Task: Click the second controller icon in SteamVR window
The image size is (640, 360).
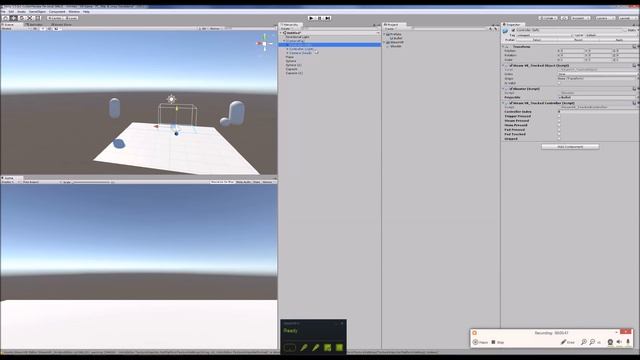Action: click(x=316, y=348)
